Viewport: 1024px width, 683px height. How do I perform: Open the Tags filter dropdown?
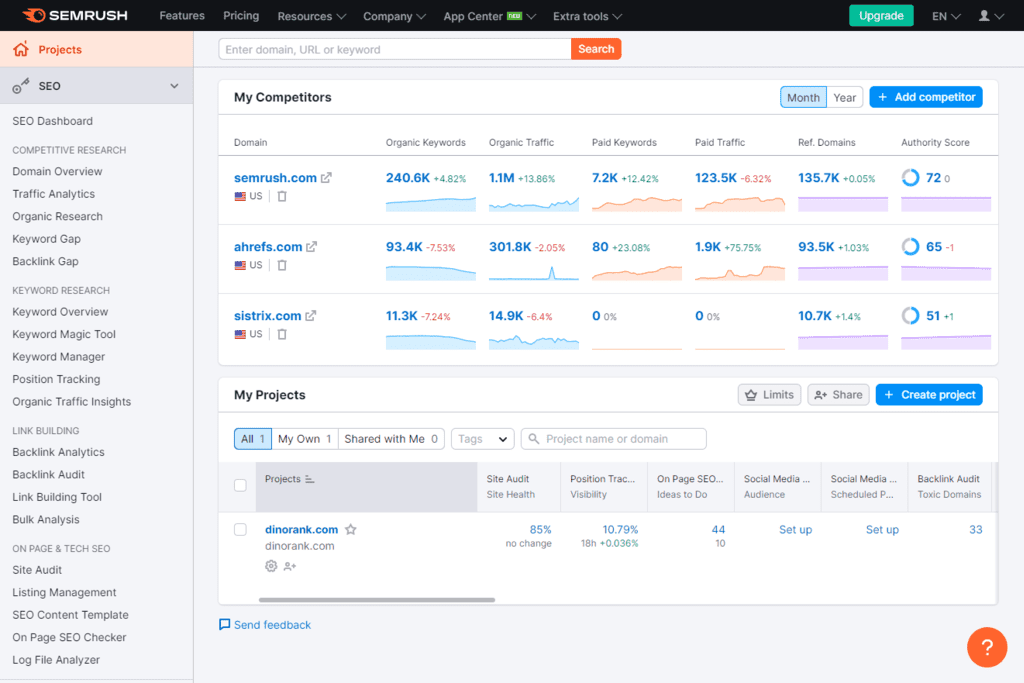click(x=483, y=439)
